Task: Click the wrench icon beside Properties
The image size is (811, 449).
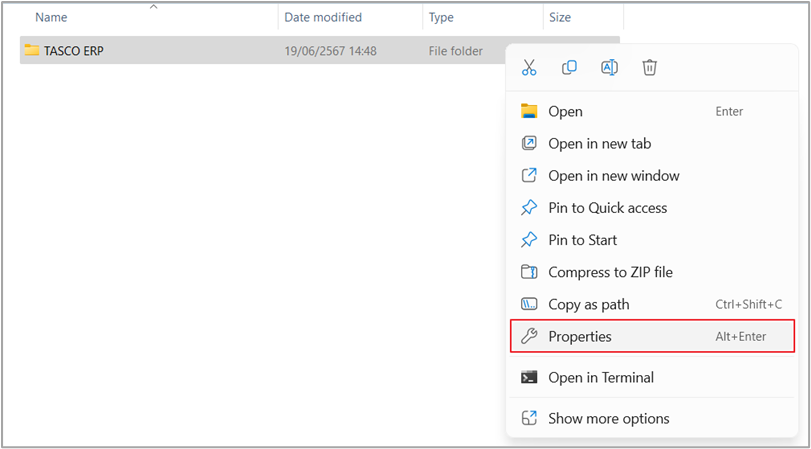Action: 530,336
